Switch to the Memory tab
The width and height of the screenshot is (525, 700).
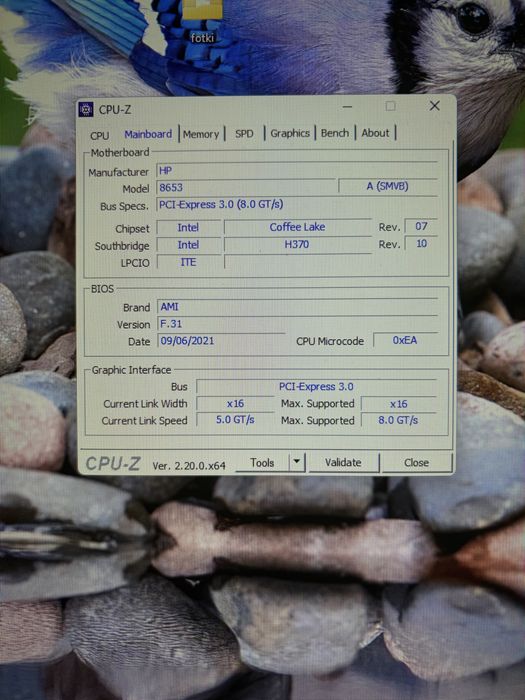click(201, 134)
